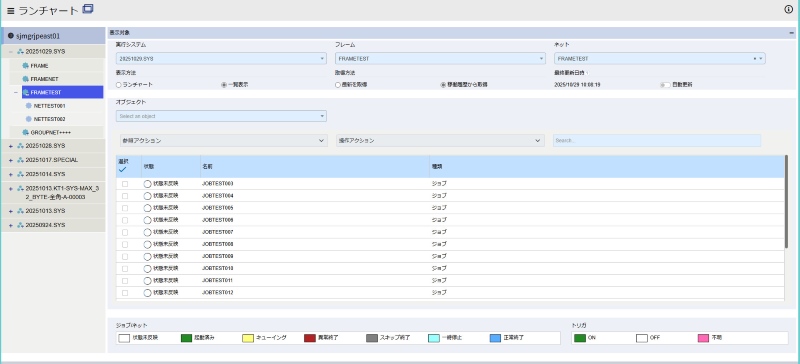The image size is (800, 364).
Task: Select the ランチャート display radio button
Action: pos(118,85)
